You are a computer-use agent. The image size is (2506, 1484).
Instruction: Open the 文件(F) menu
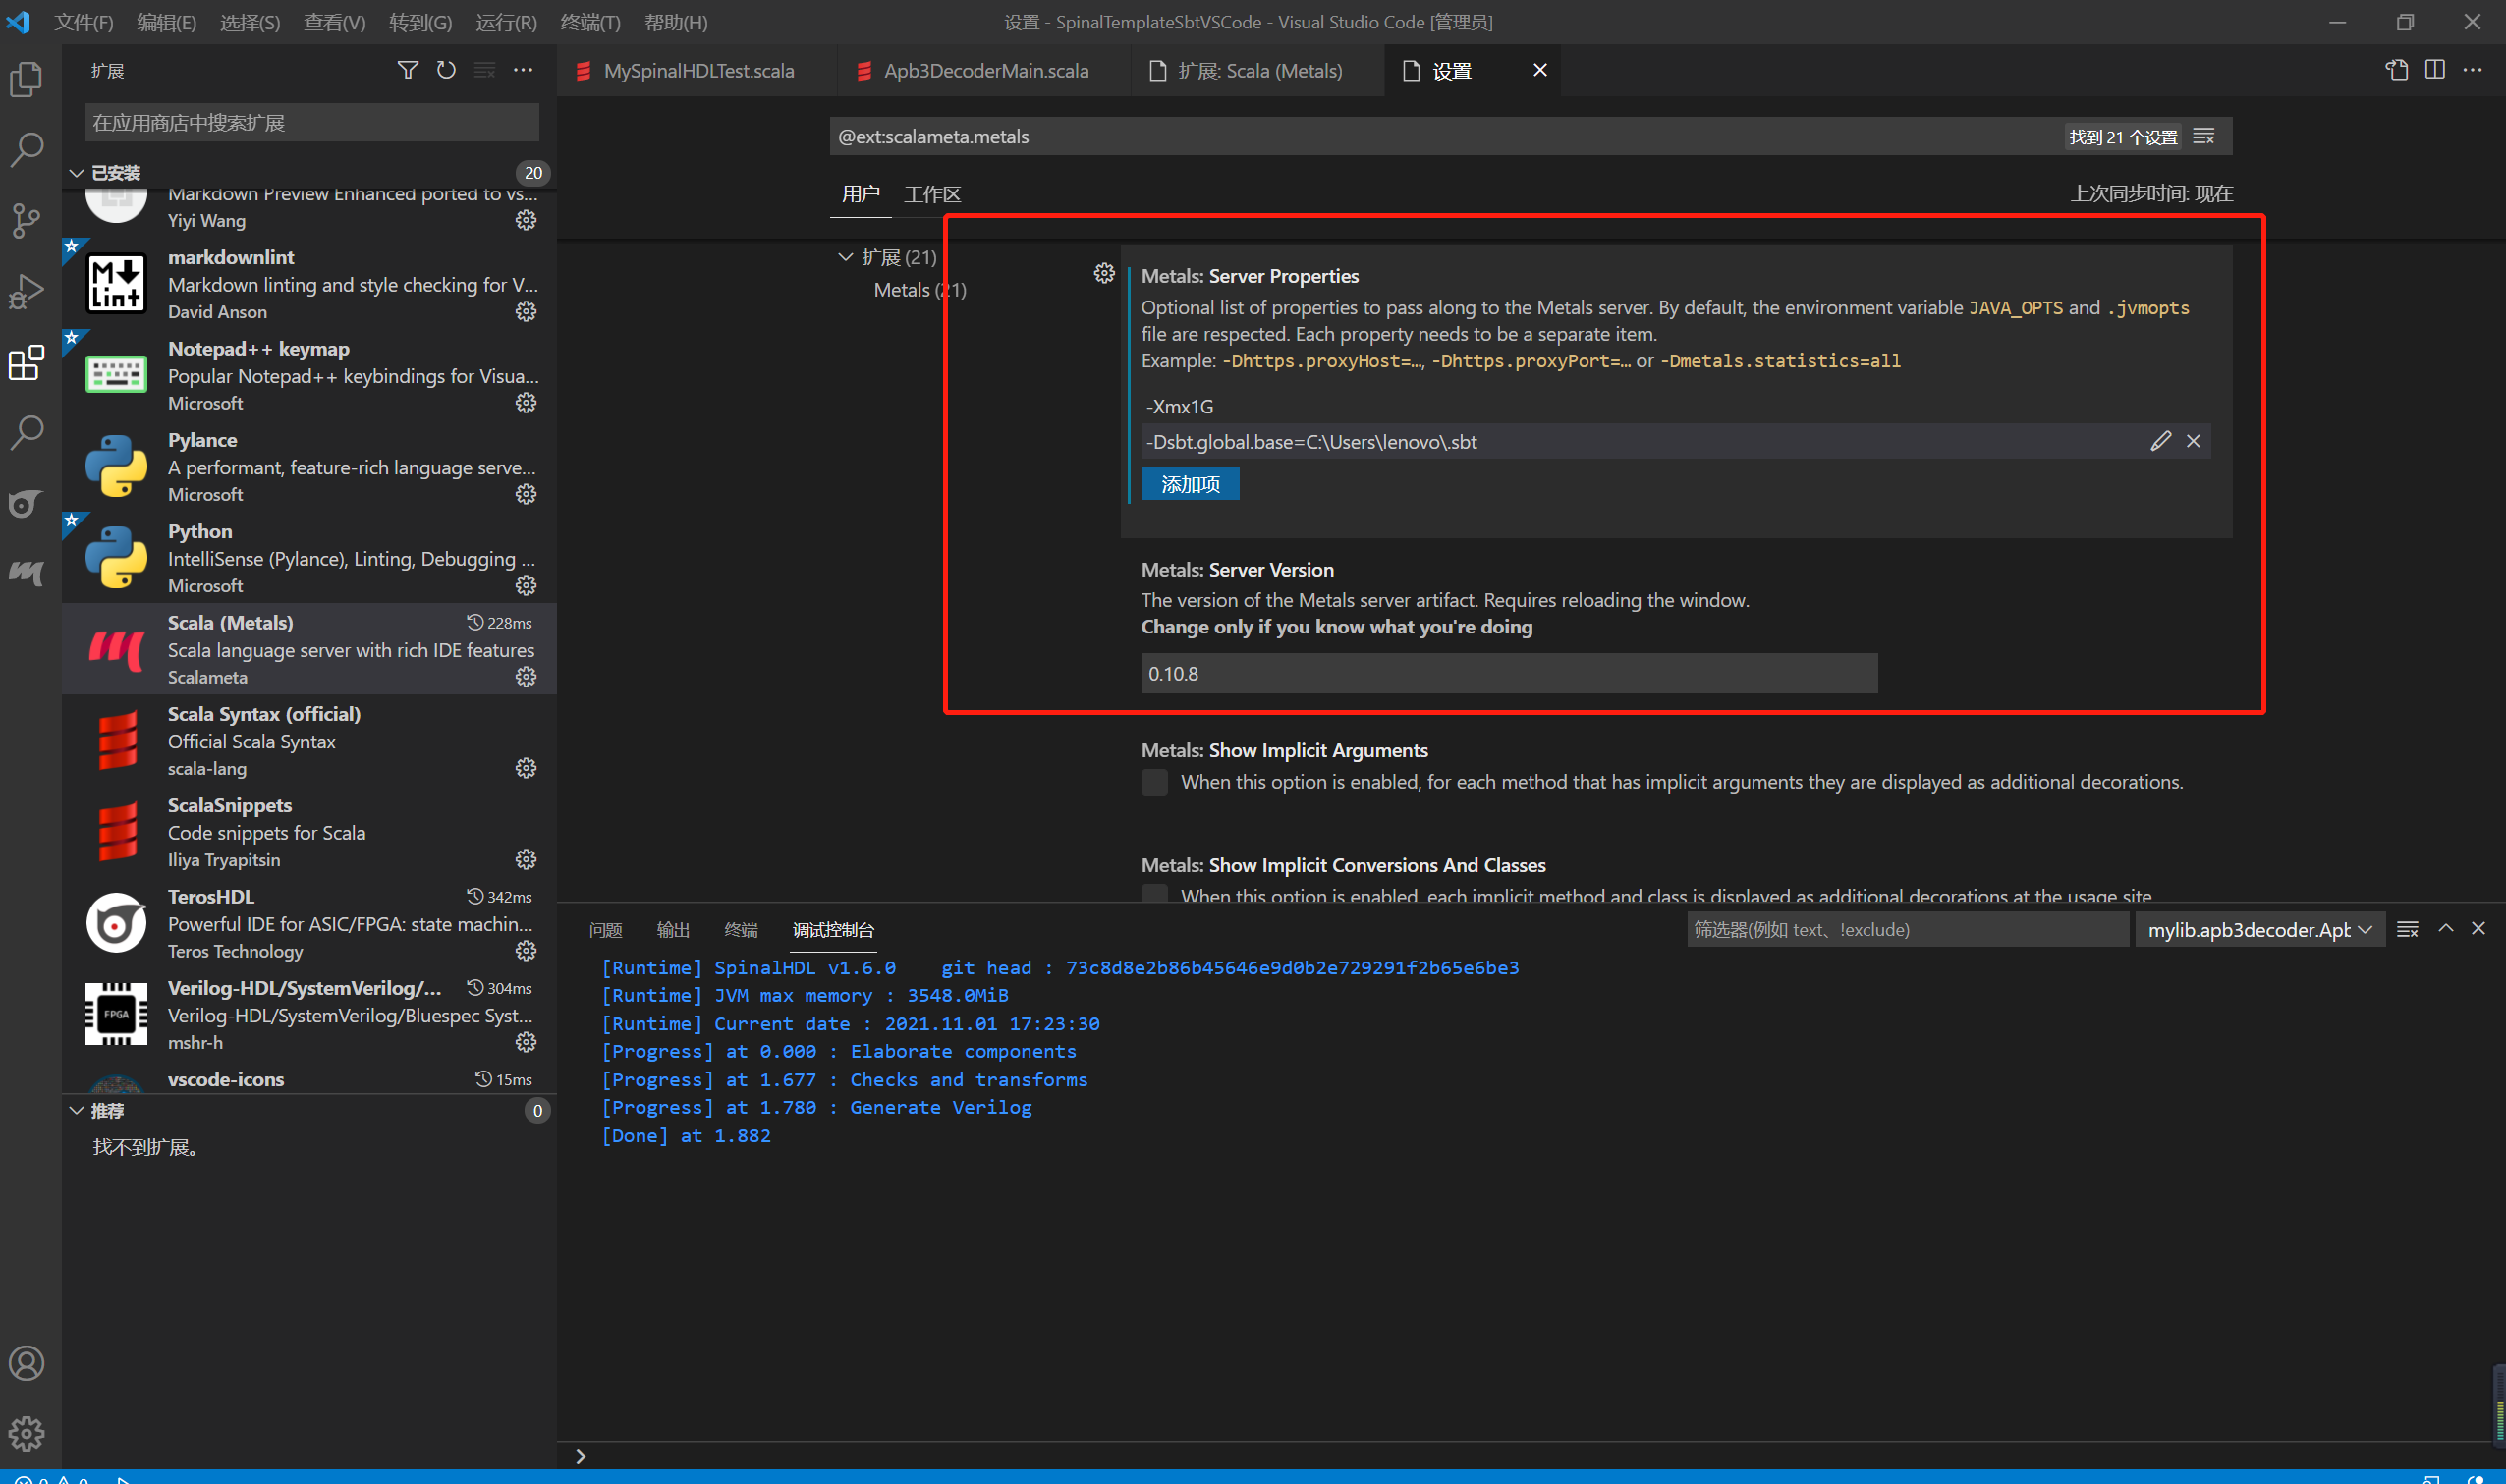83,22
